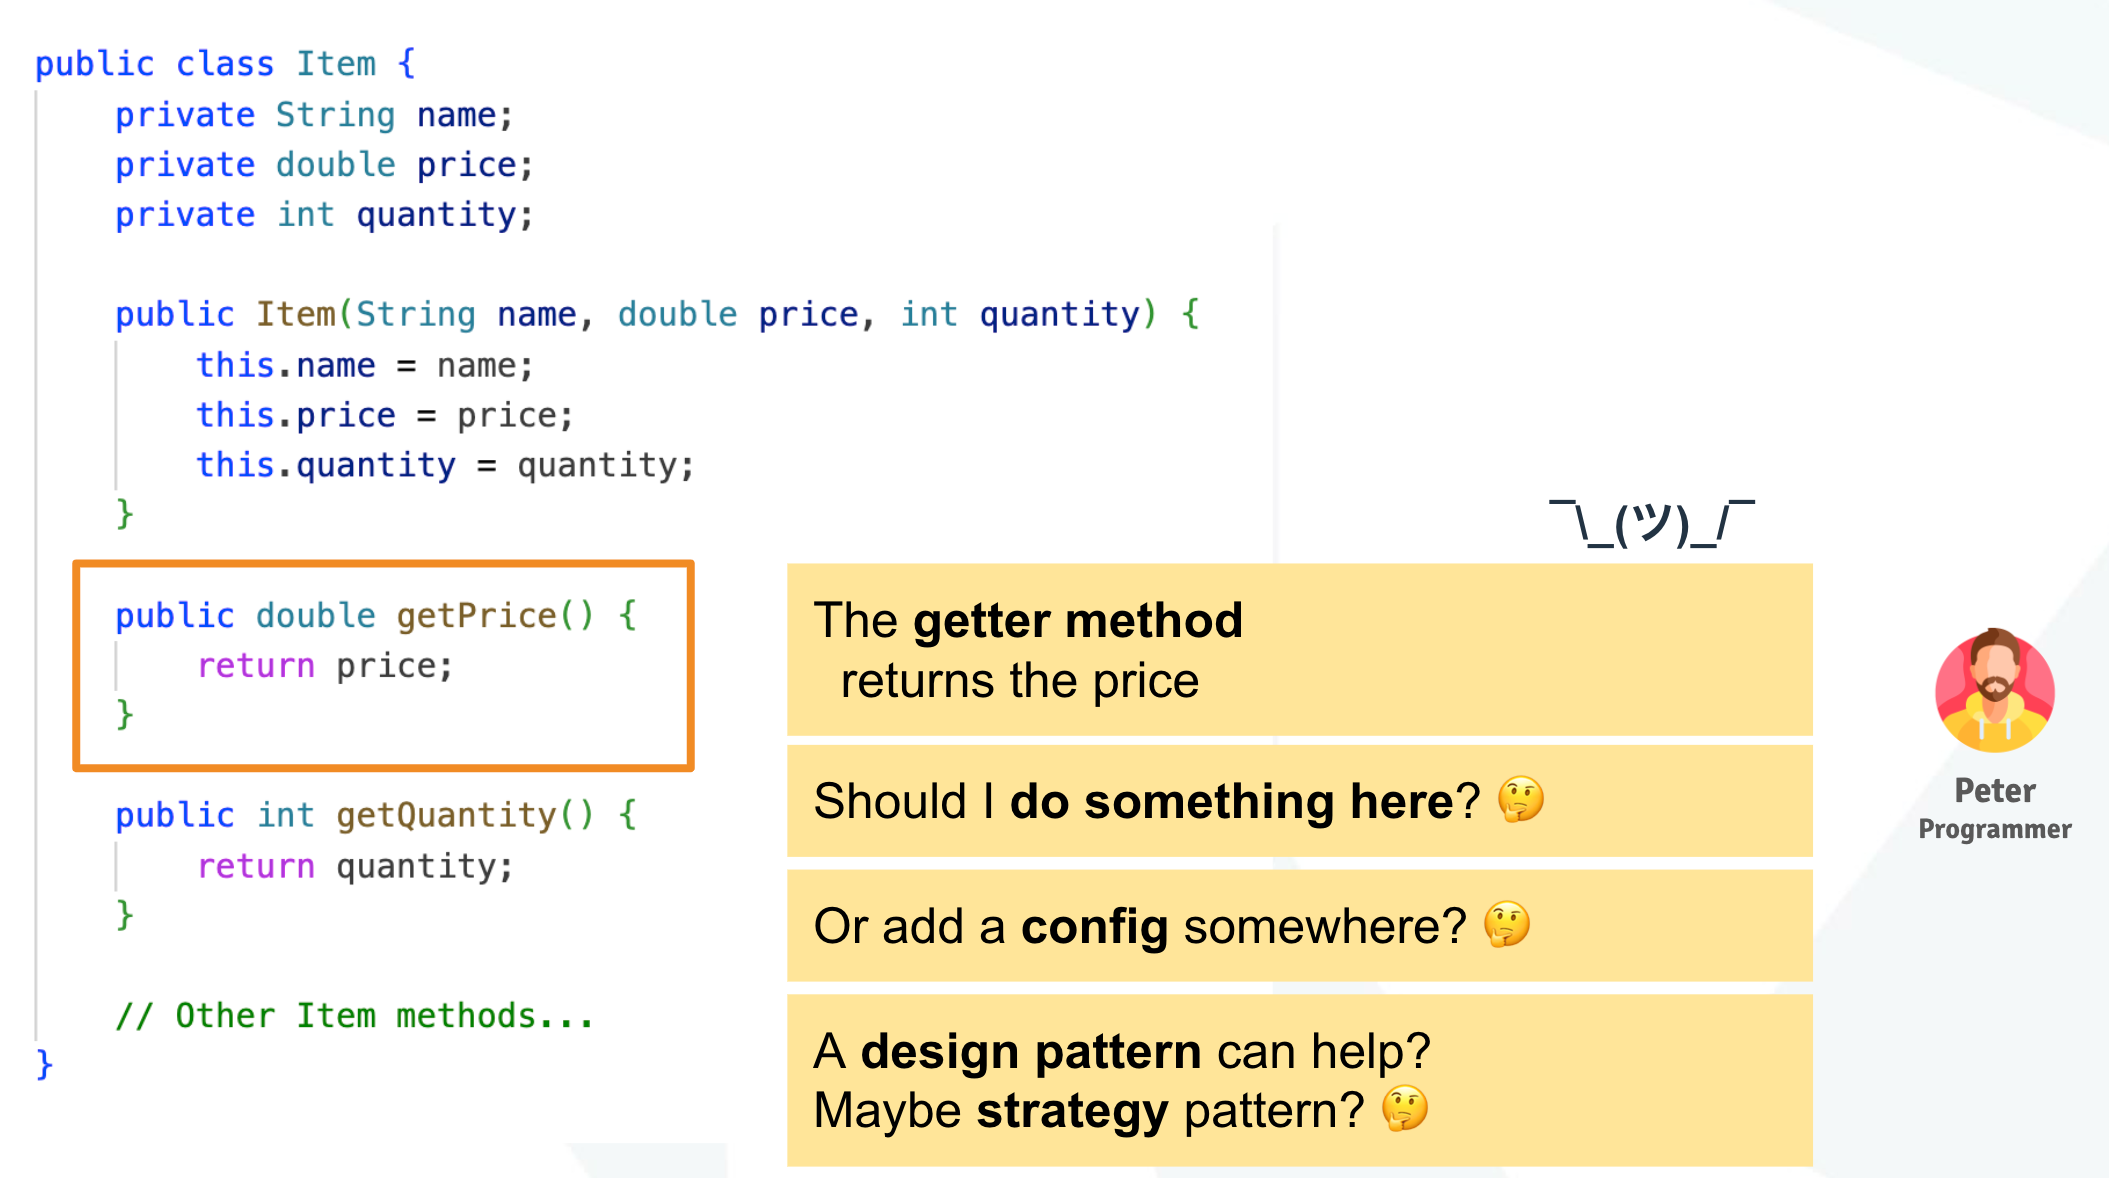Image resolution: width=2109 pixels, height=1178 pixels.
Task: Click 'Should I do something here' note
Action: click(1298, 801)
